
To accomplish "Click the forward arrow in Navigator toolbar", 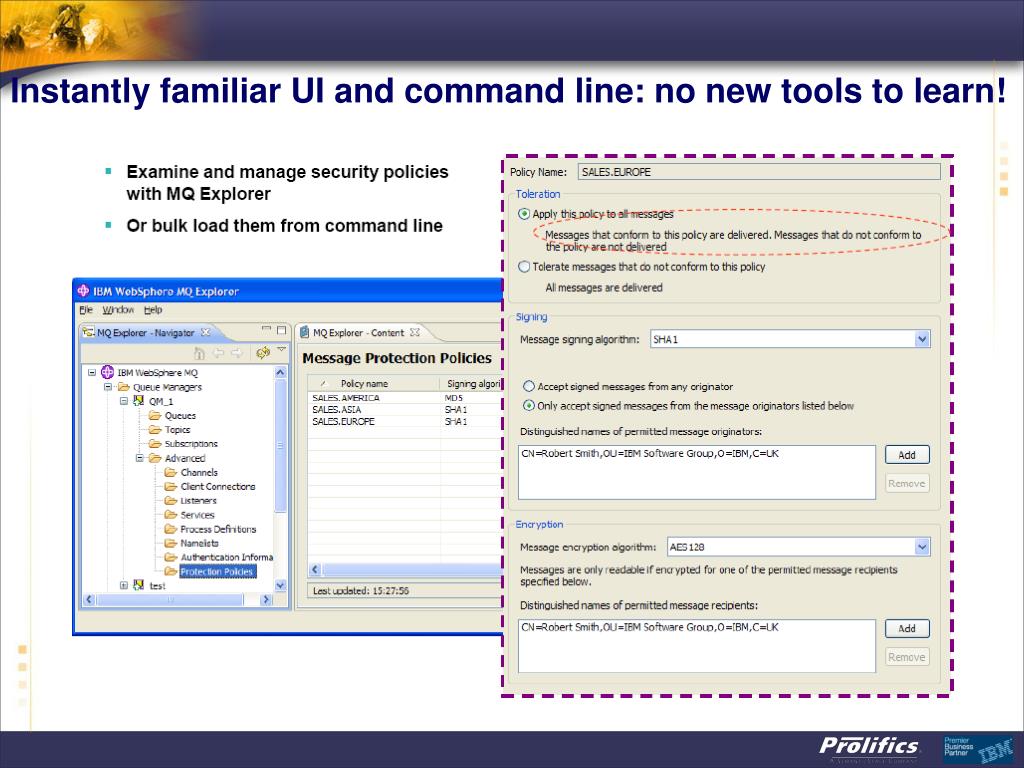I will click(x=237, y=353).
